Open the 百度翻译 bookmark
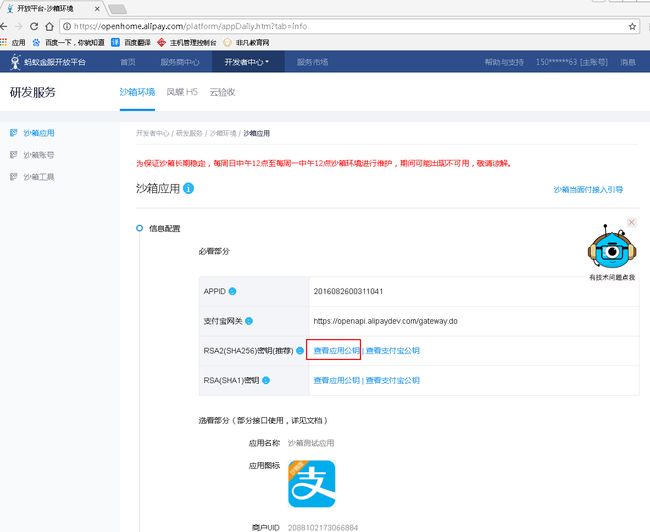The height and width of the screenshot is (532, 650). click(131, 42)
